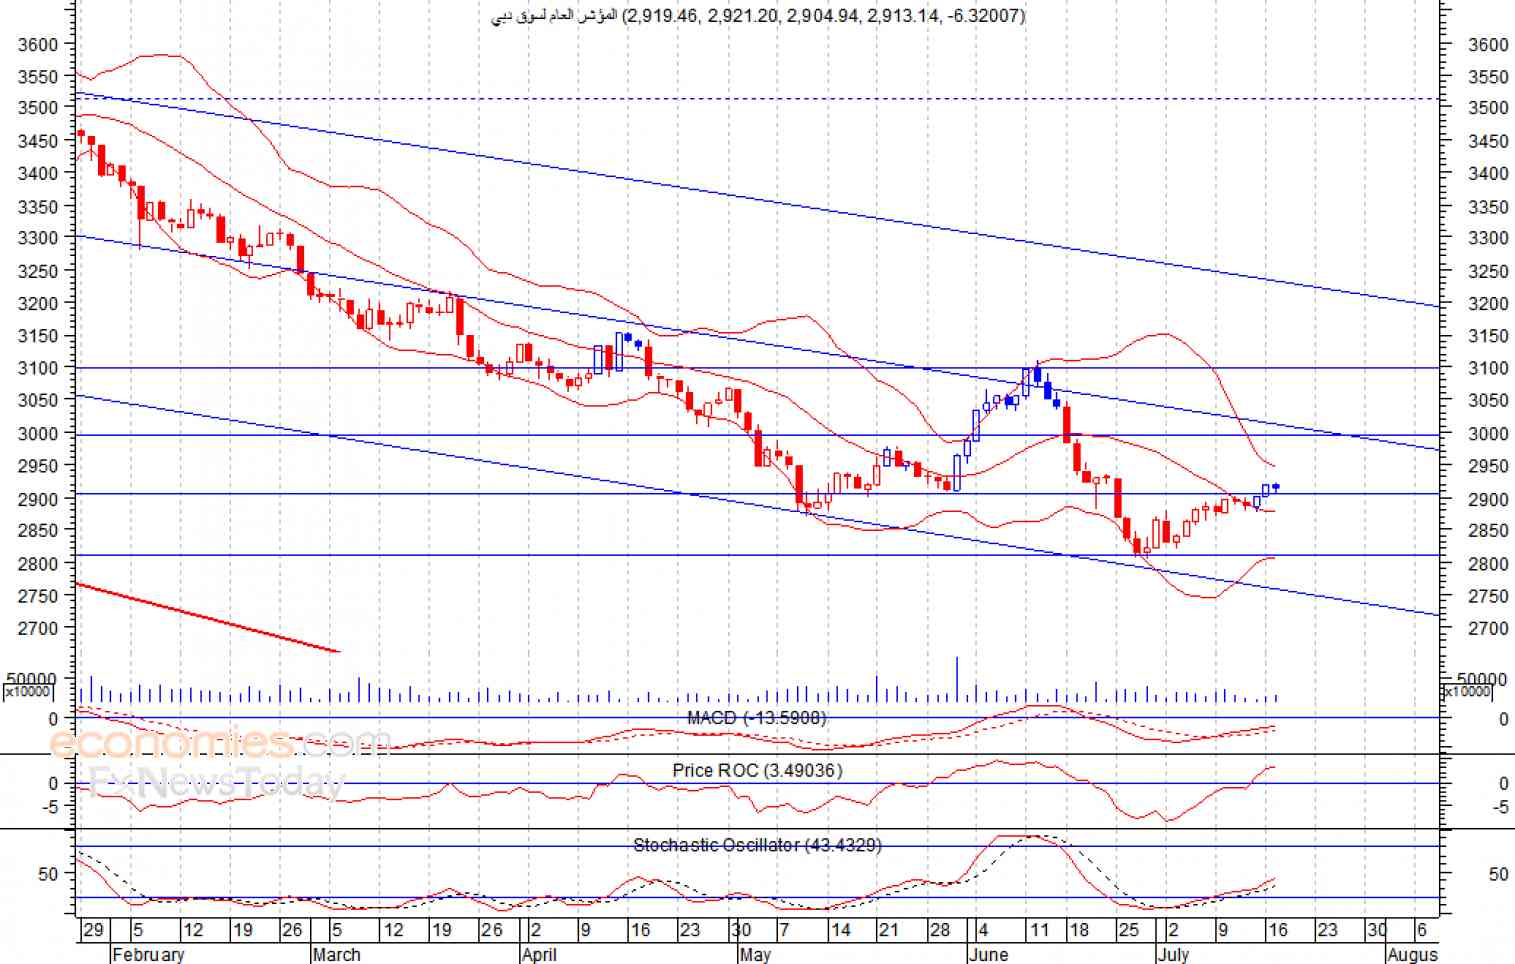Click the 4 date label in June

point(983,930)
